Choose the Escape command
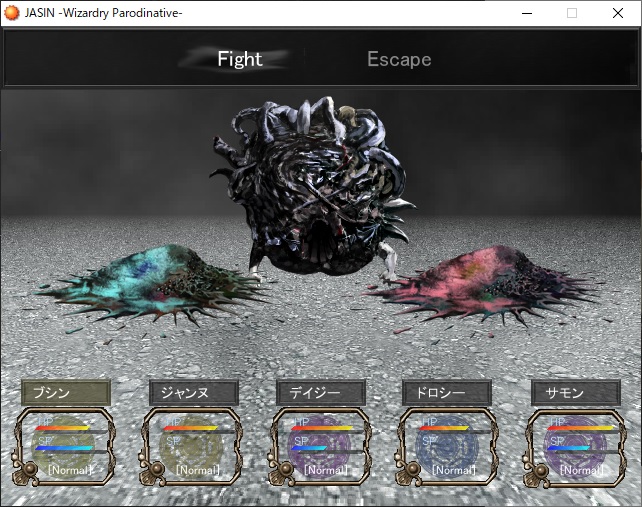This screenshot has width=642, height=507. (399, 59)
